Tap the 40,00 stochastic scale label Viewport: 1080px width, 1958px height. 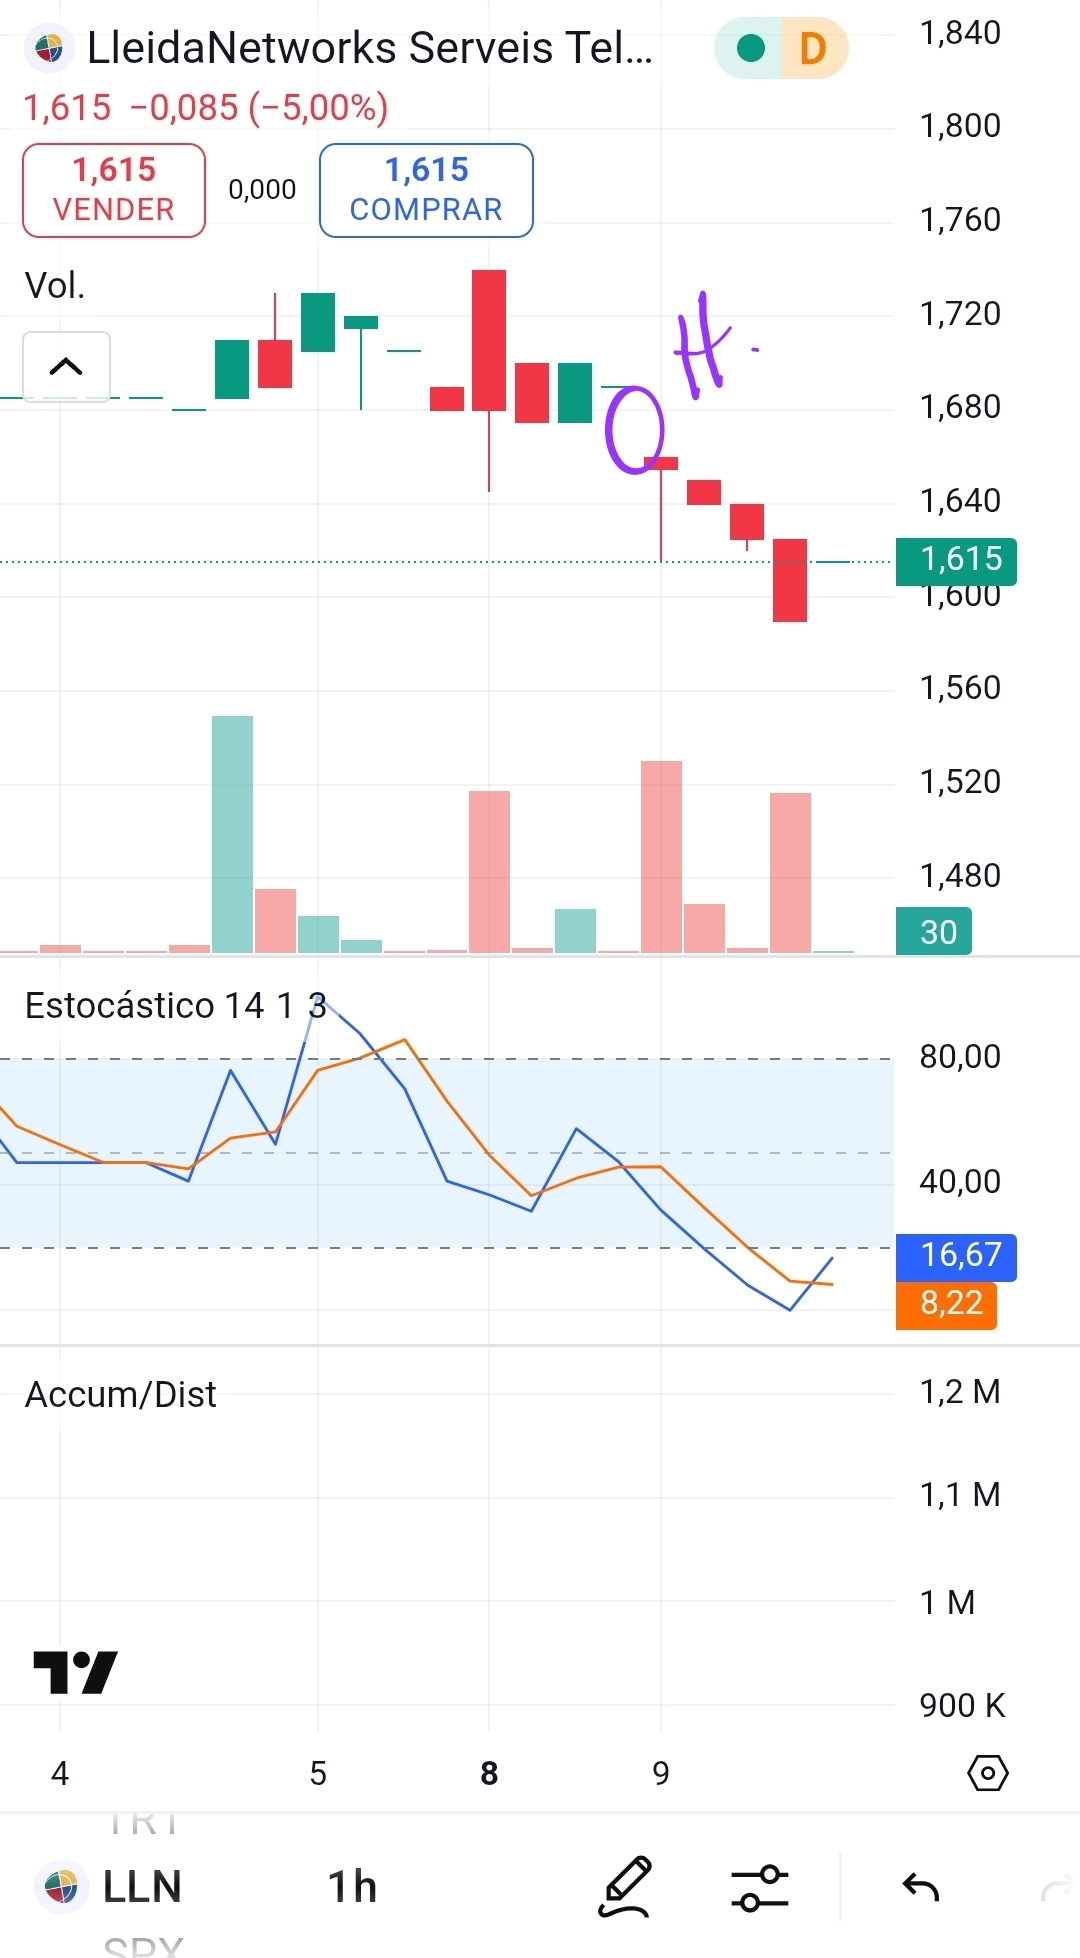point(960,1182)
